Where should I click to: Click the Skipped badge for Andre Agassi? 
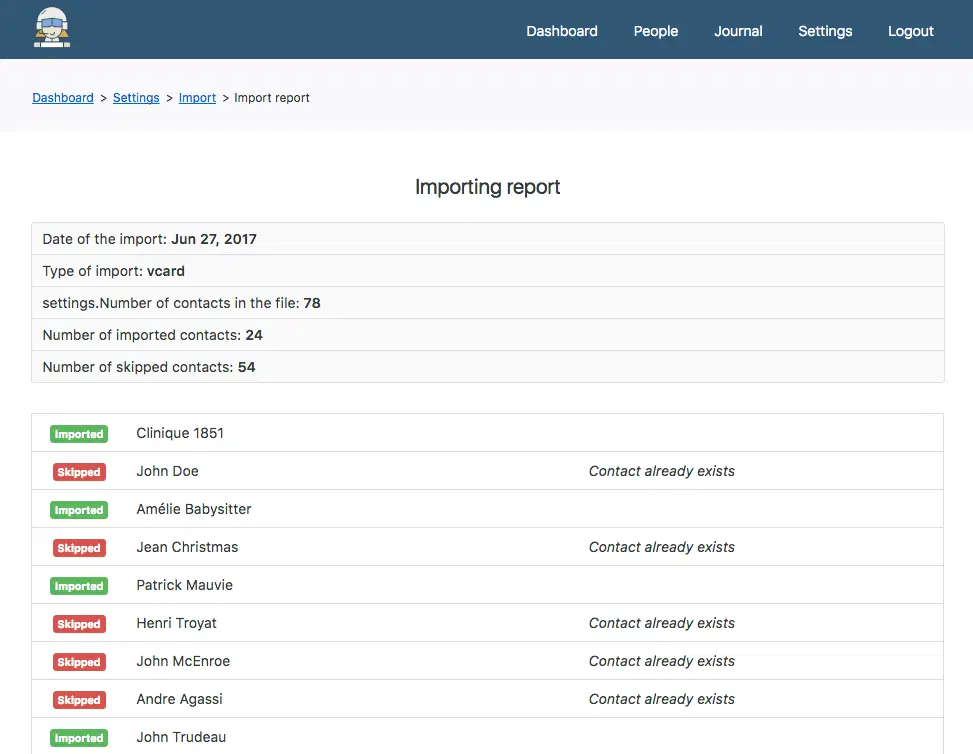[79, 700]
